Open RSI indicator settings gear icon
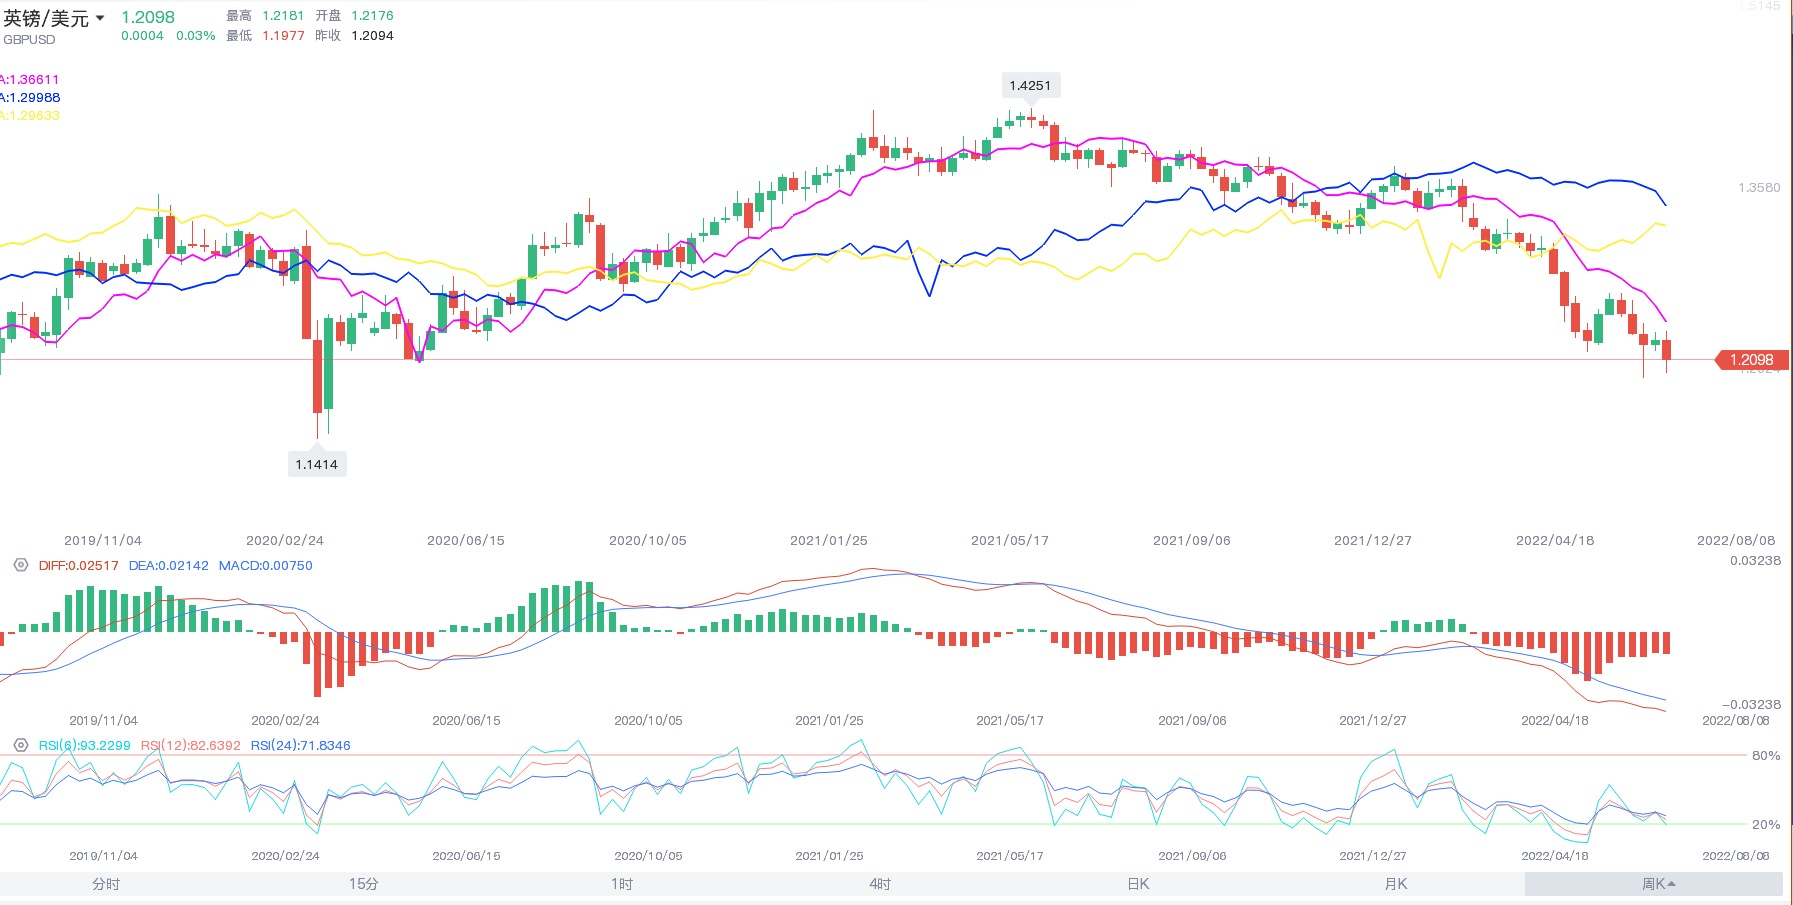The image size is (1793, 905). (x=20, y=745)
